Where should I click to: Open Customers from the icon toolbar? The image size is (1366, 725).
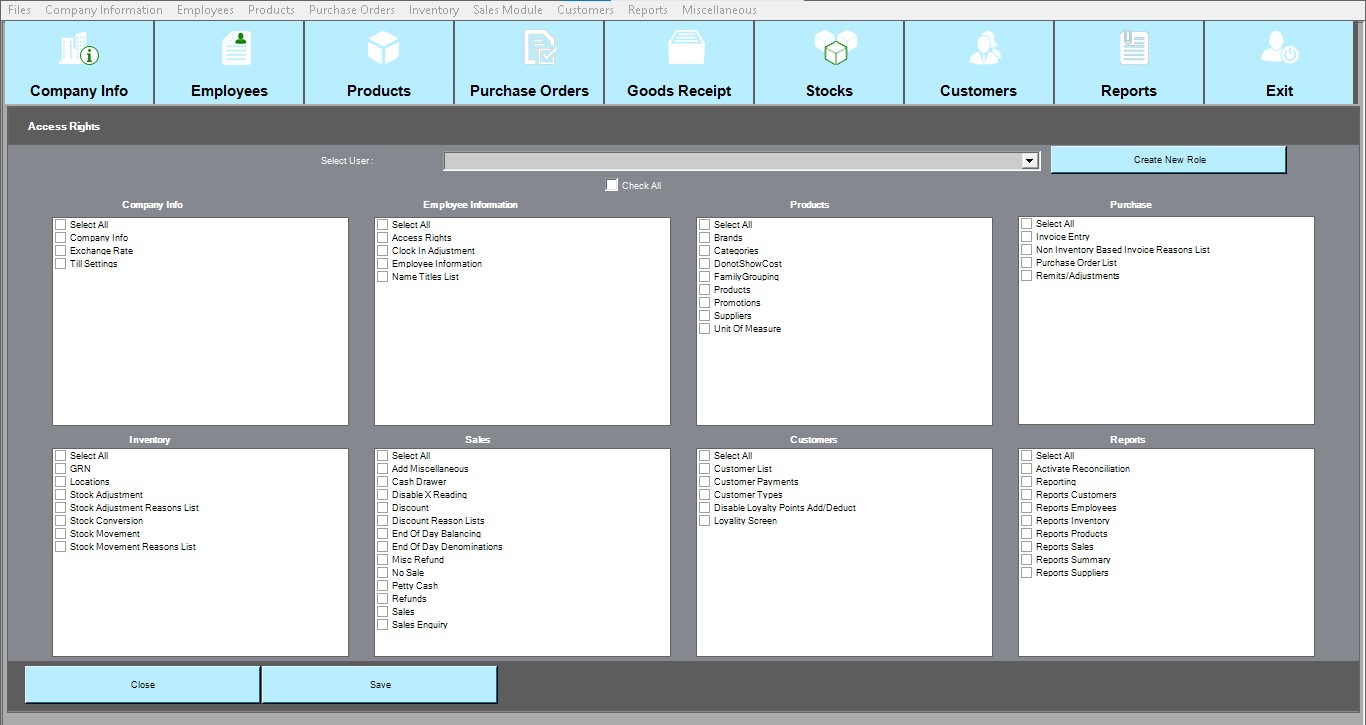pos(978,63)
